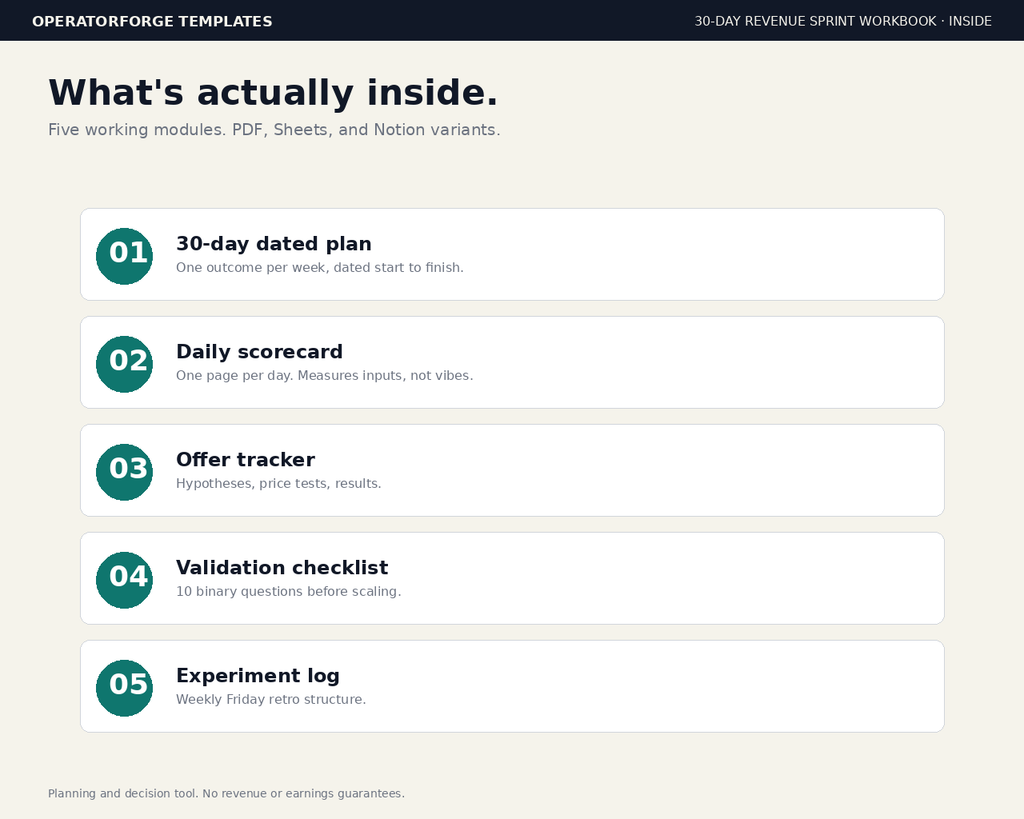Click the green 01 number badge

pyautogui.click(x=124, y=256)
